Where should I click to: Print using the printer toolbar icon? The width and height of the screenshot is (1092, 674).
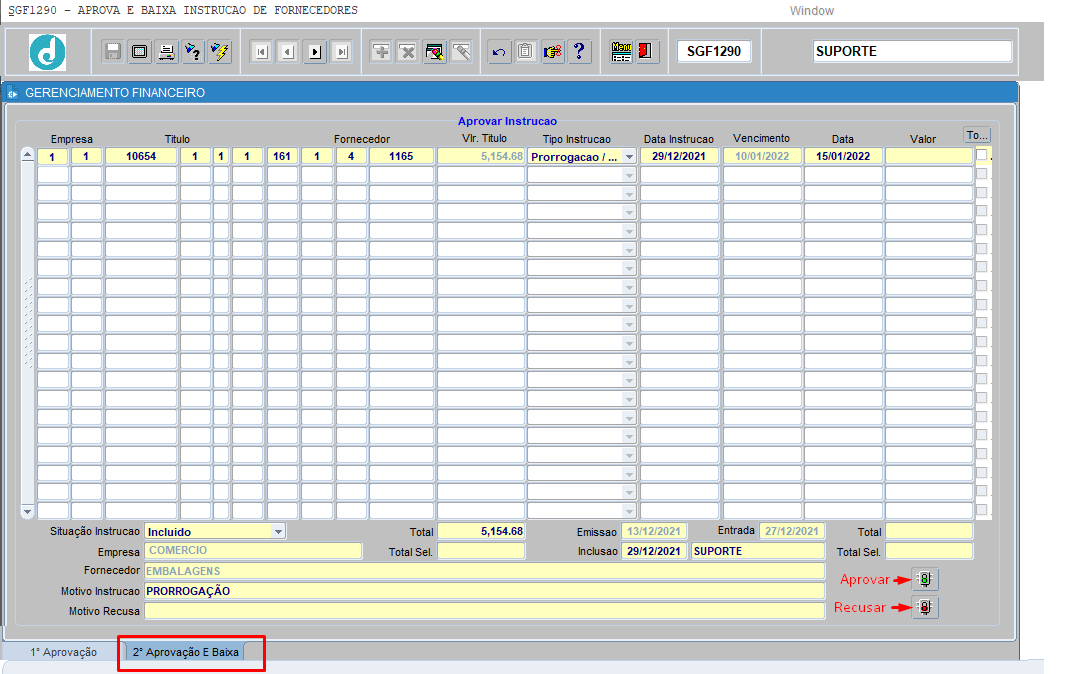point(166,52)
